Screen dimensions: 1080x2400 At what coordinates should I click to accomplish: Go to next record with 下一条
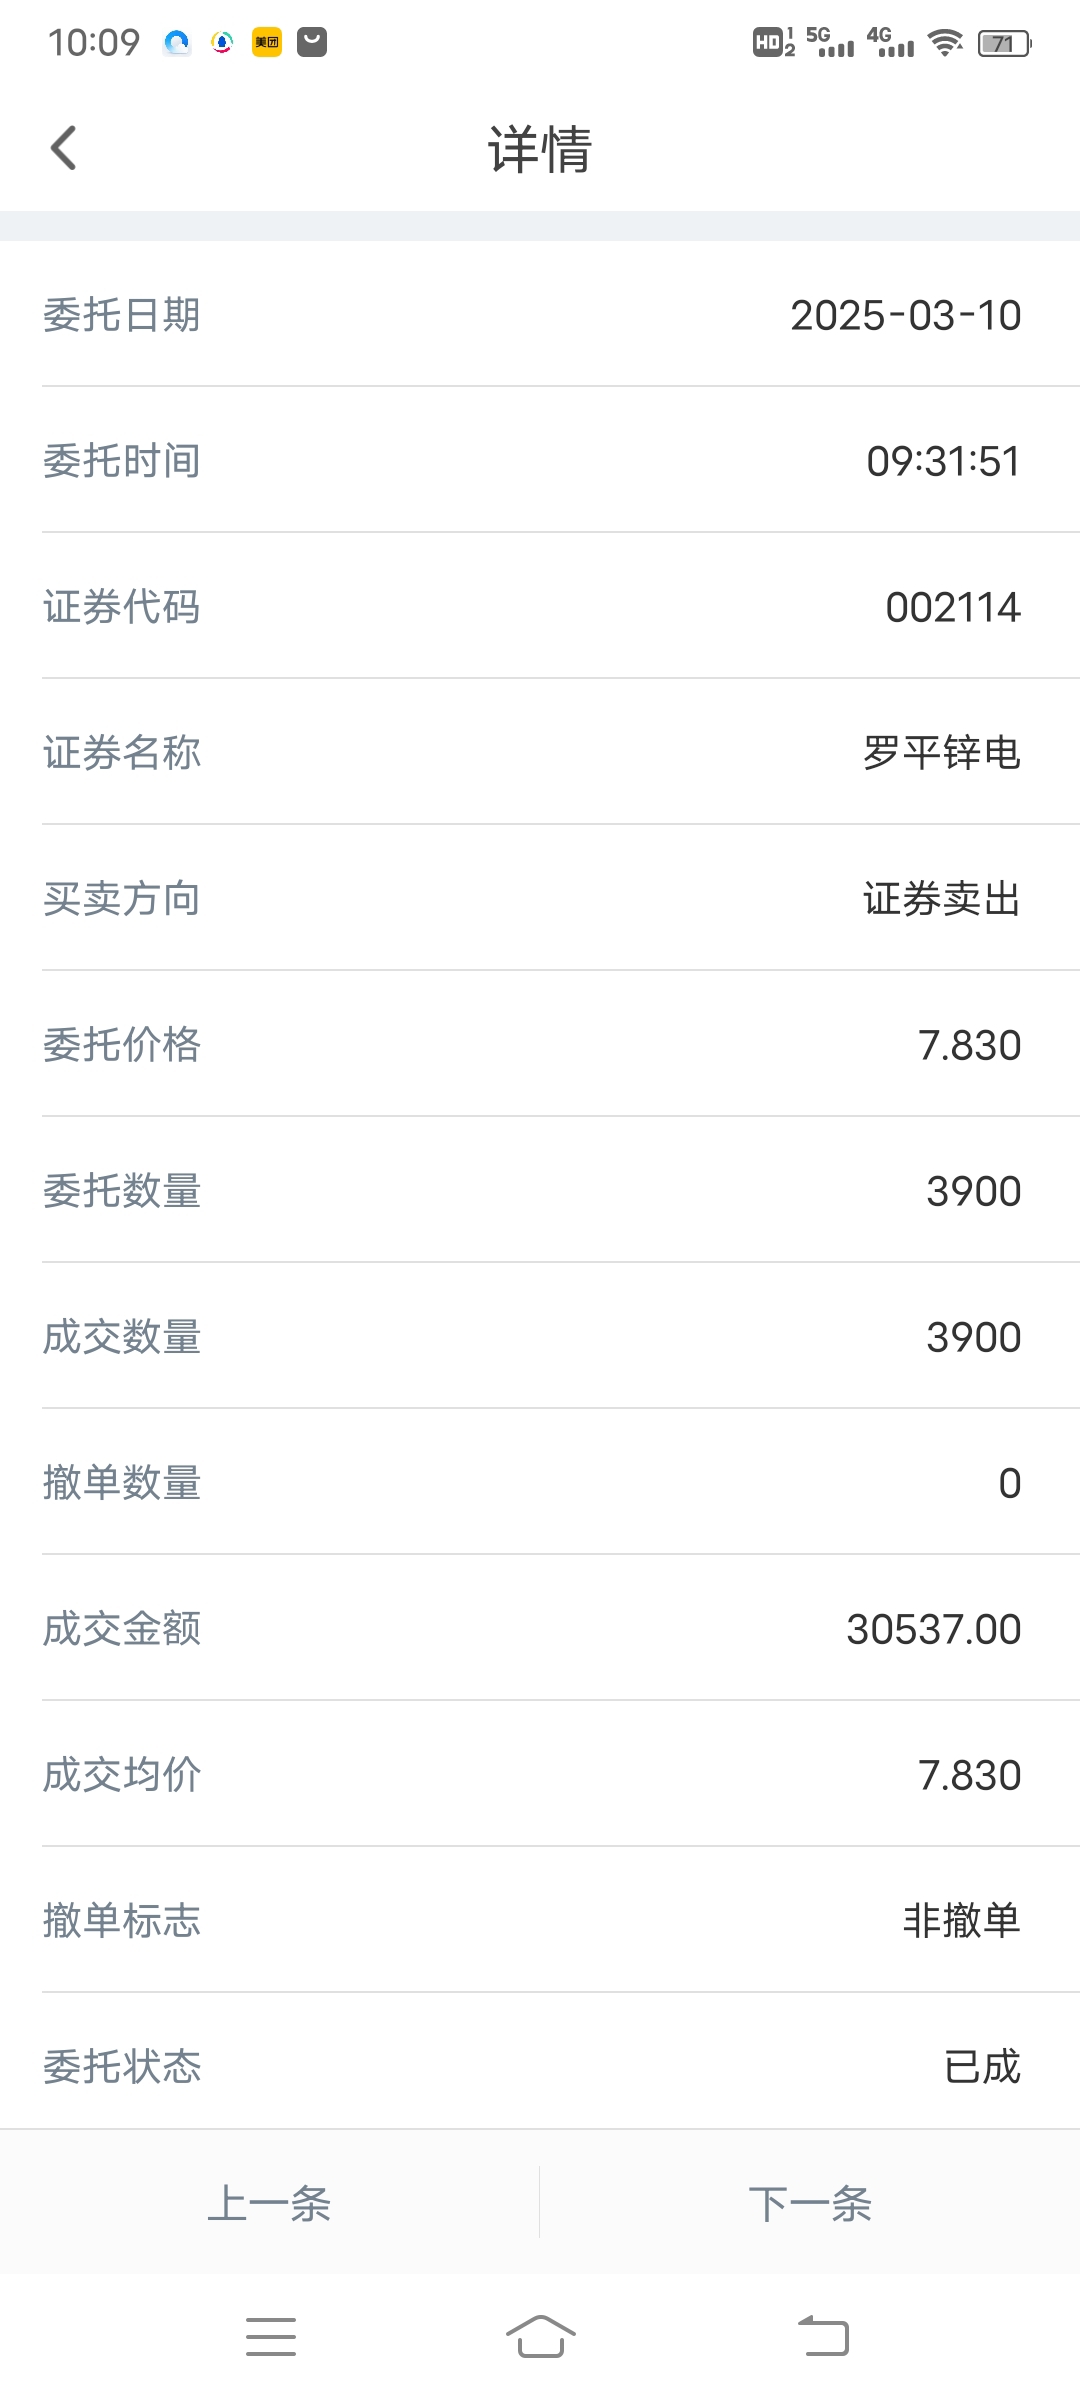click(x=810, y=2203)
